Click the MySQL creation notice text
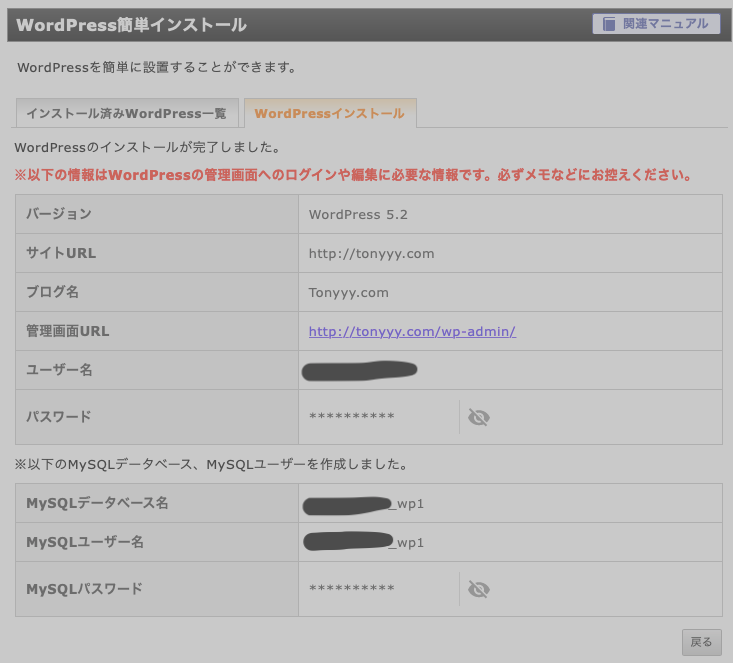The height and width of the screenshot is (663, 733). click(211, 464)
